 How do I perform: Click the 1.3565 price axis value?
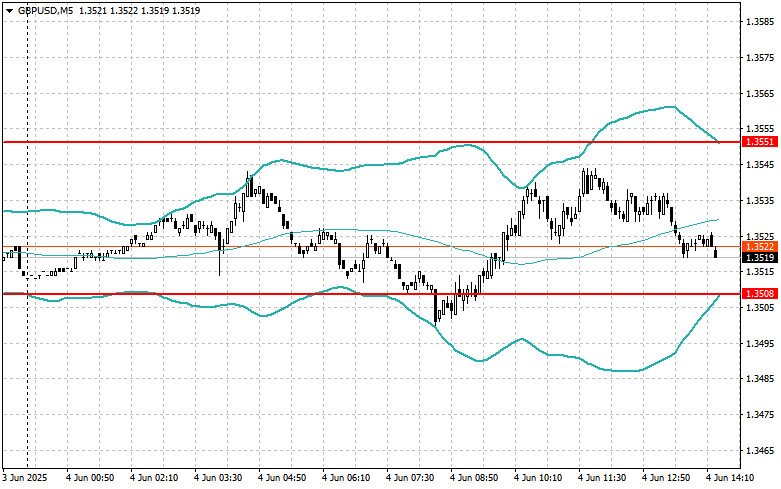coord(760,94)
